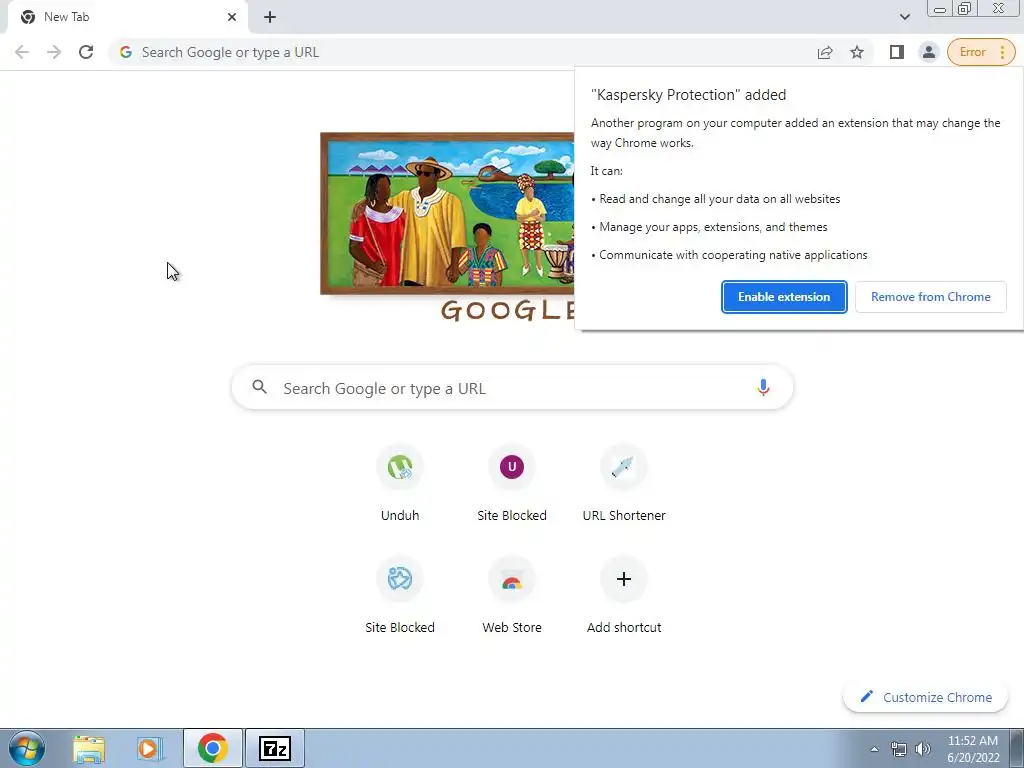
Task: Click the Google search box on page
Action: (x=512, y=388)
